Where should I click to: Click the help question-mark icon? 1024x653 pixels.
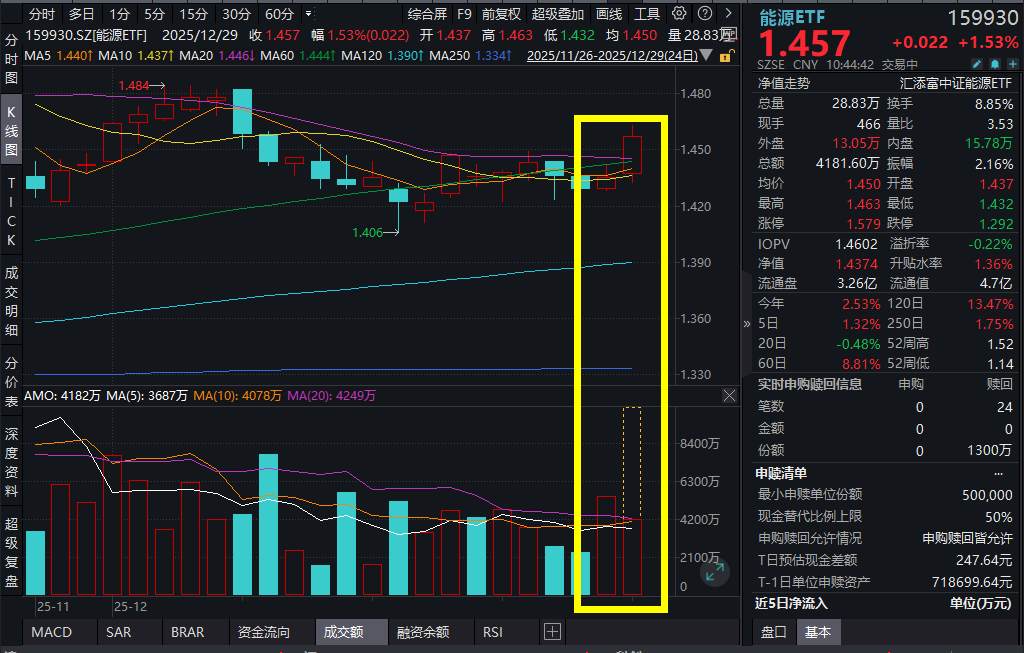point(704,14)
